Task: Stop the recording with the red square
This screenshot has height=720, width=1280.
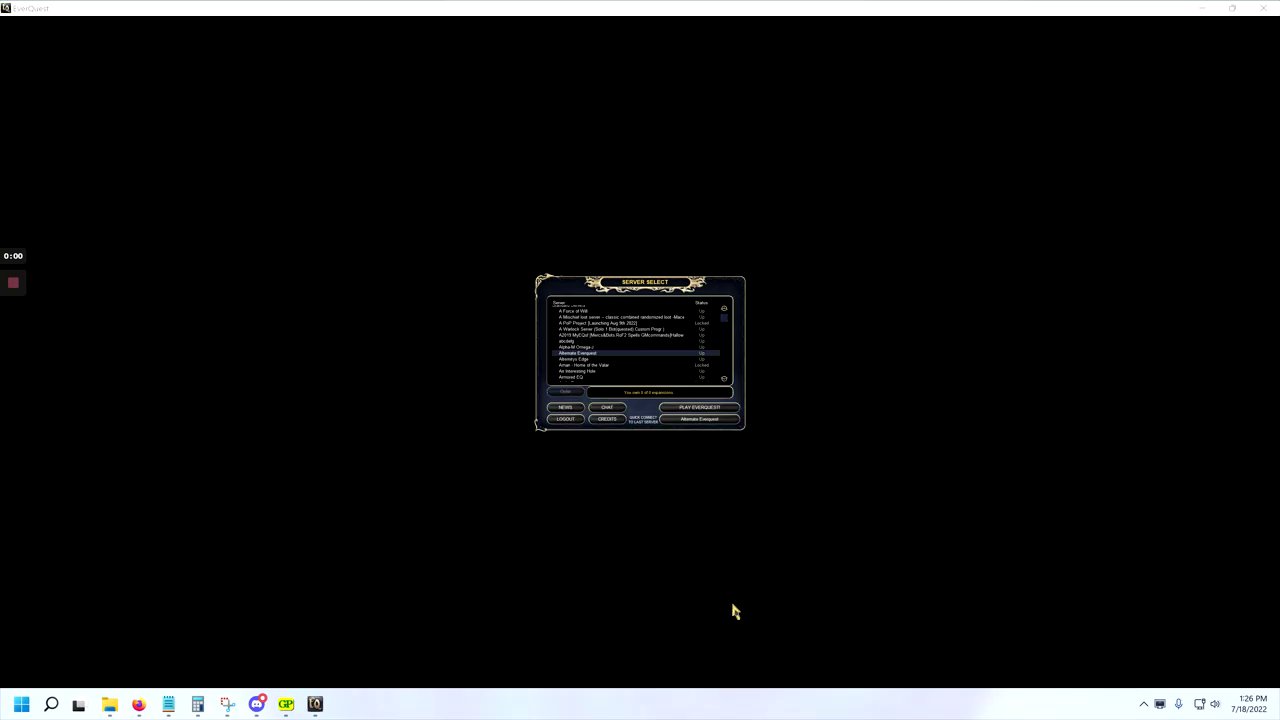Action: tap(13, 283)
